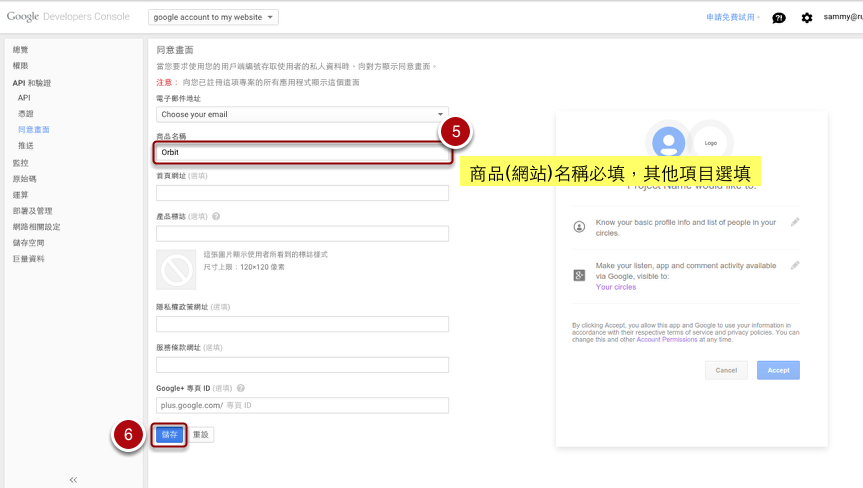Image resolution: width=863 pixels, height=488 pixels.
Task: Collapse the left sidebar with double chevron
Action: pos(73,480)
